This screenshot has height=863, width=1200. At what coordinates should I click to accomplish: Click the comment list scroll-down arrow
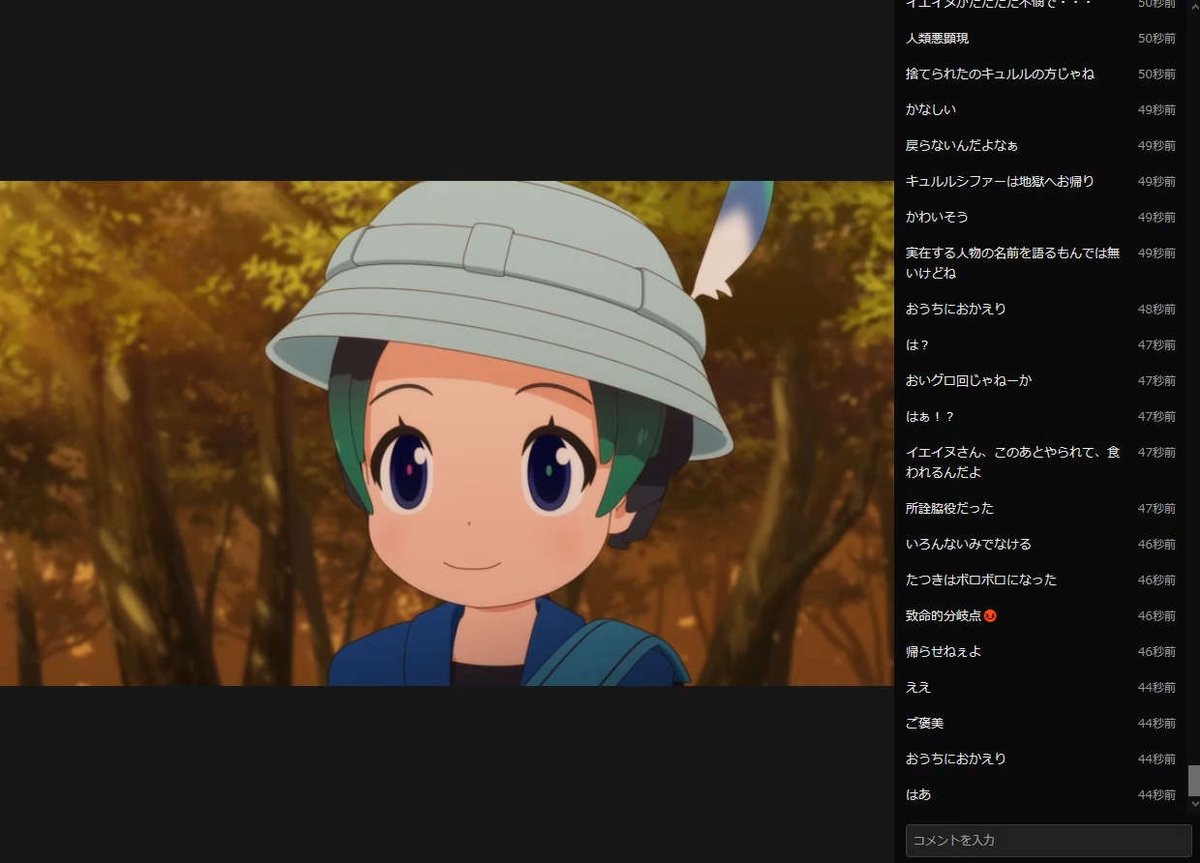[x=1193, y=803]
